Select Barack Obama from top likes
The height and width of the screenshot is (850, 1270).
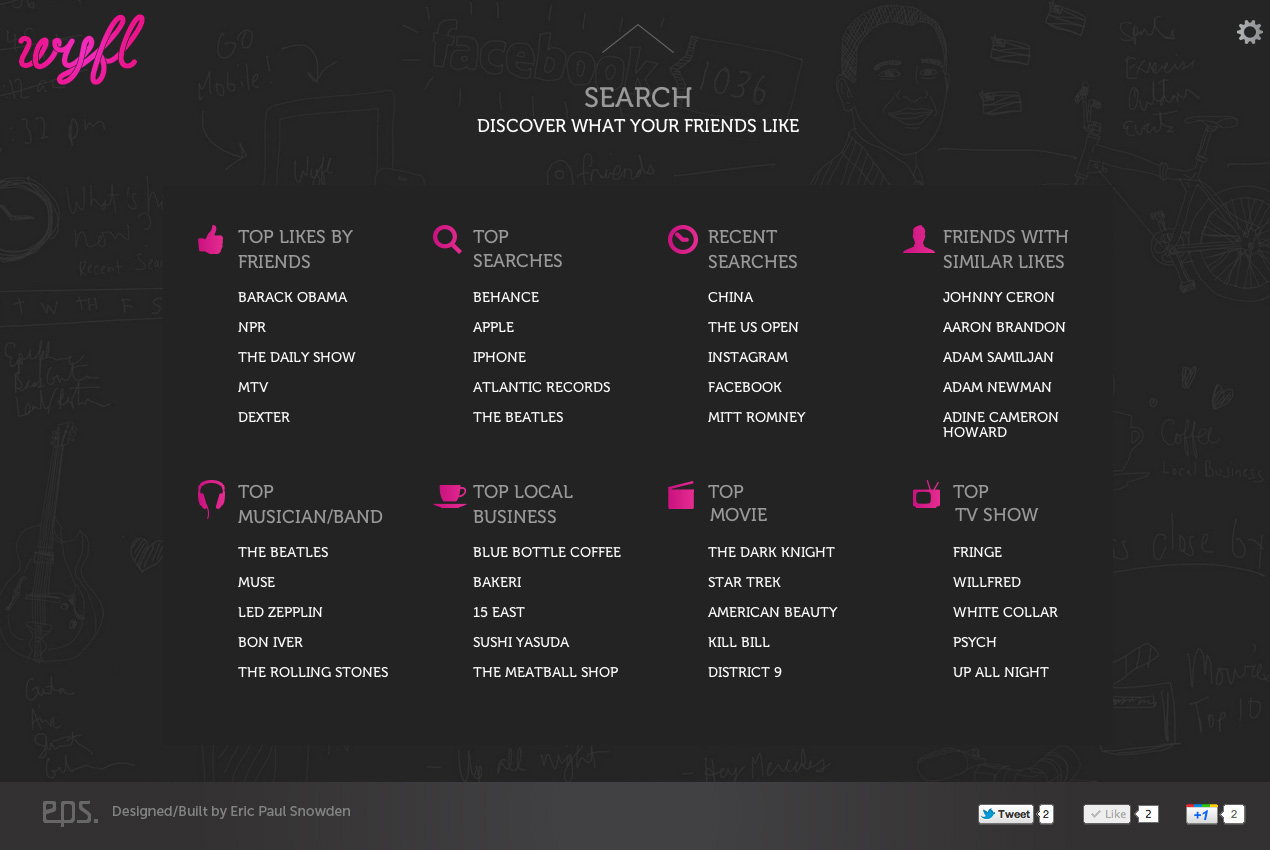(x=293, y=297)
